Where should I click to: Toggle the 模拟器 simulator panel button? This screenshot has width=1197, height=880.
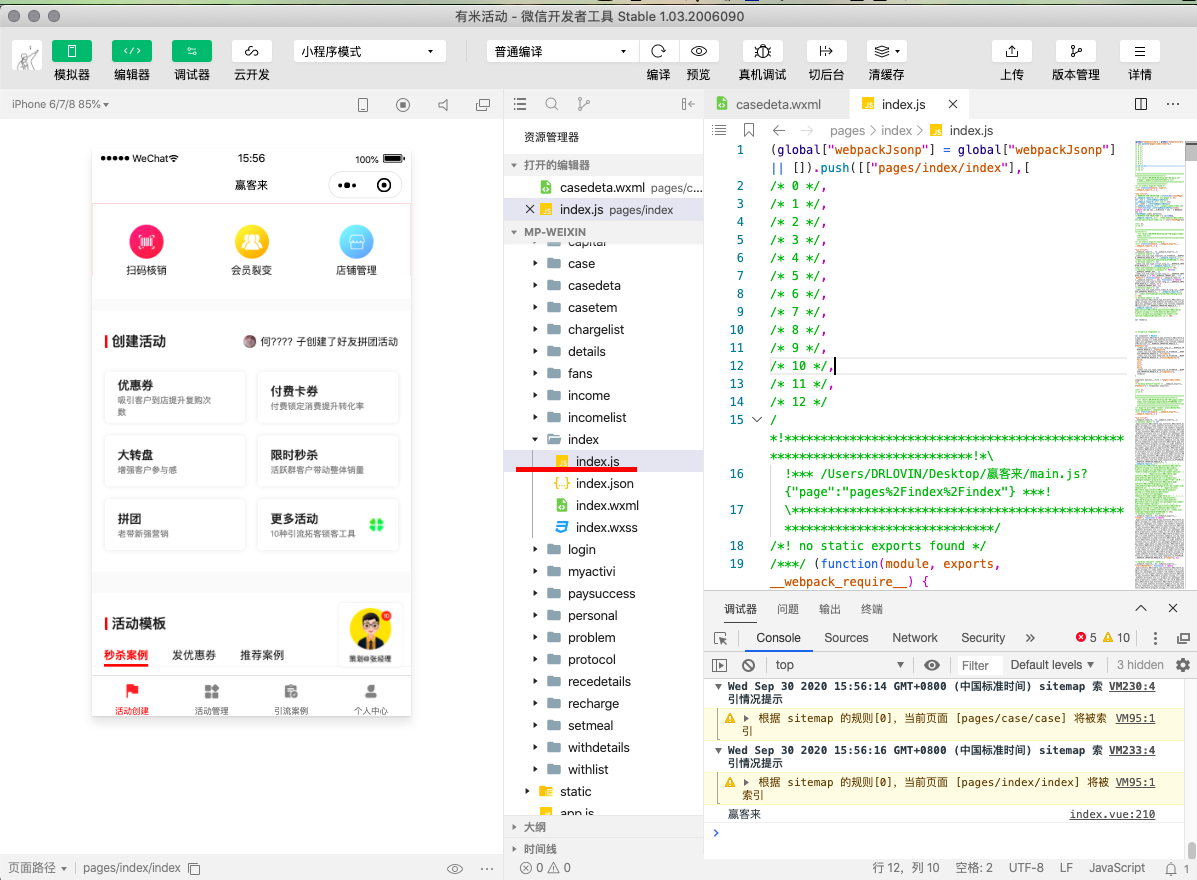[72, 51]
